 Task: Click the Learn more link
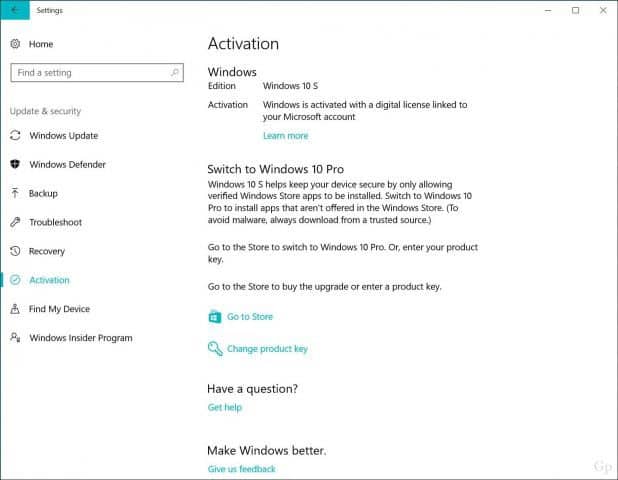[285, 136]
